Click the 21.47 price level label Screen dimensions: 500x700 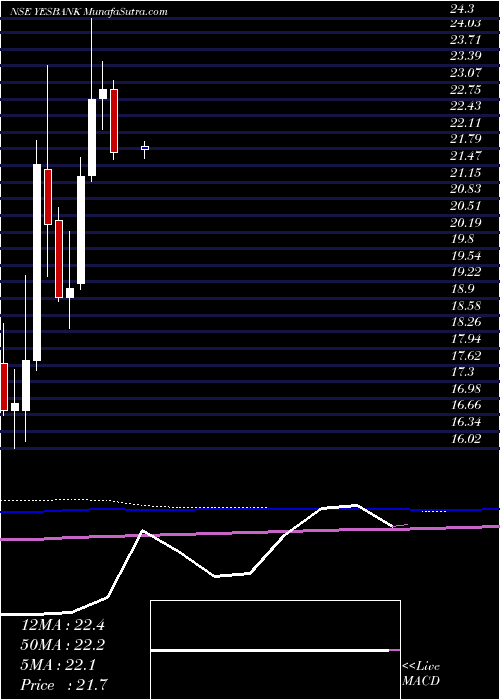click(x=466, y=156)
